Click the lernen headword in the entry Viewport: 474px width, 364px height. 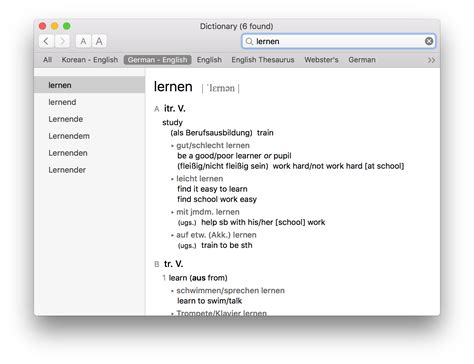(x=173, y=87)
